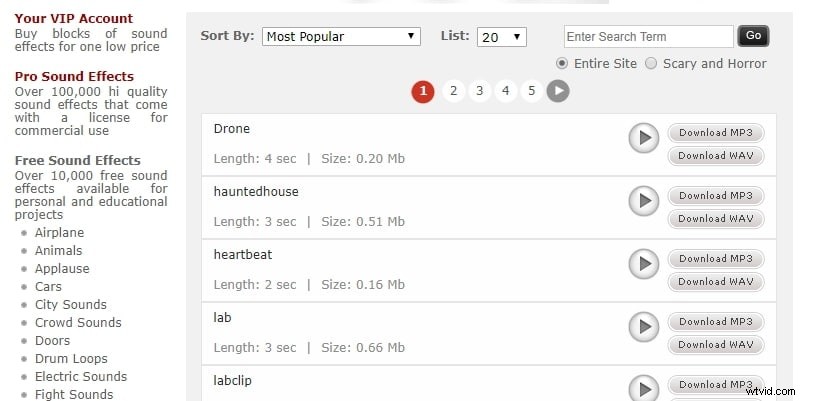Select the Scary and Horror radio option
Viewport: 815px width, 401px height.
coord(651,63)
